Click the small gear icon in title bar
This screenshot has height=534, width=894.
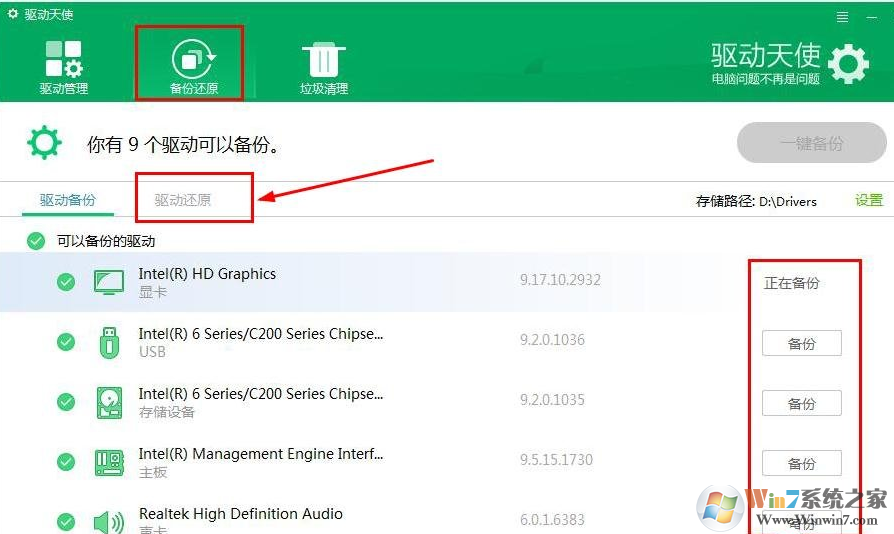[x=13, y=14]
